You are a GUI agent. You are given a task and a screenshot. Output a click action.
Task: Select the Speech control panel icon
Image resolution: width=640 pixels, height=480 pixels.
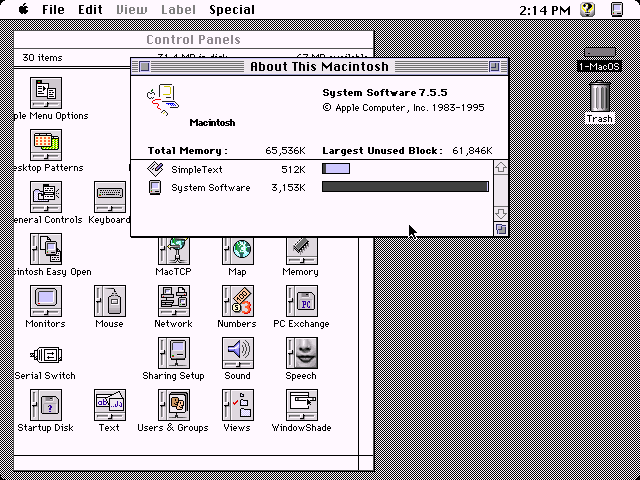302,353
